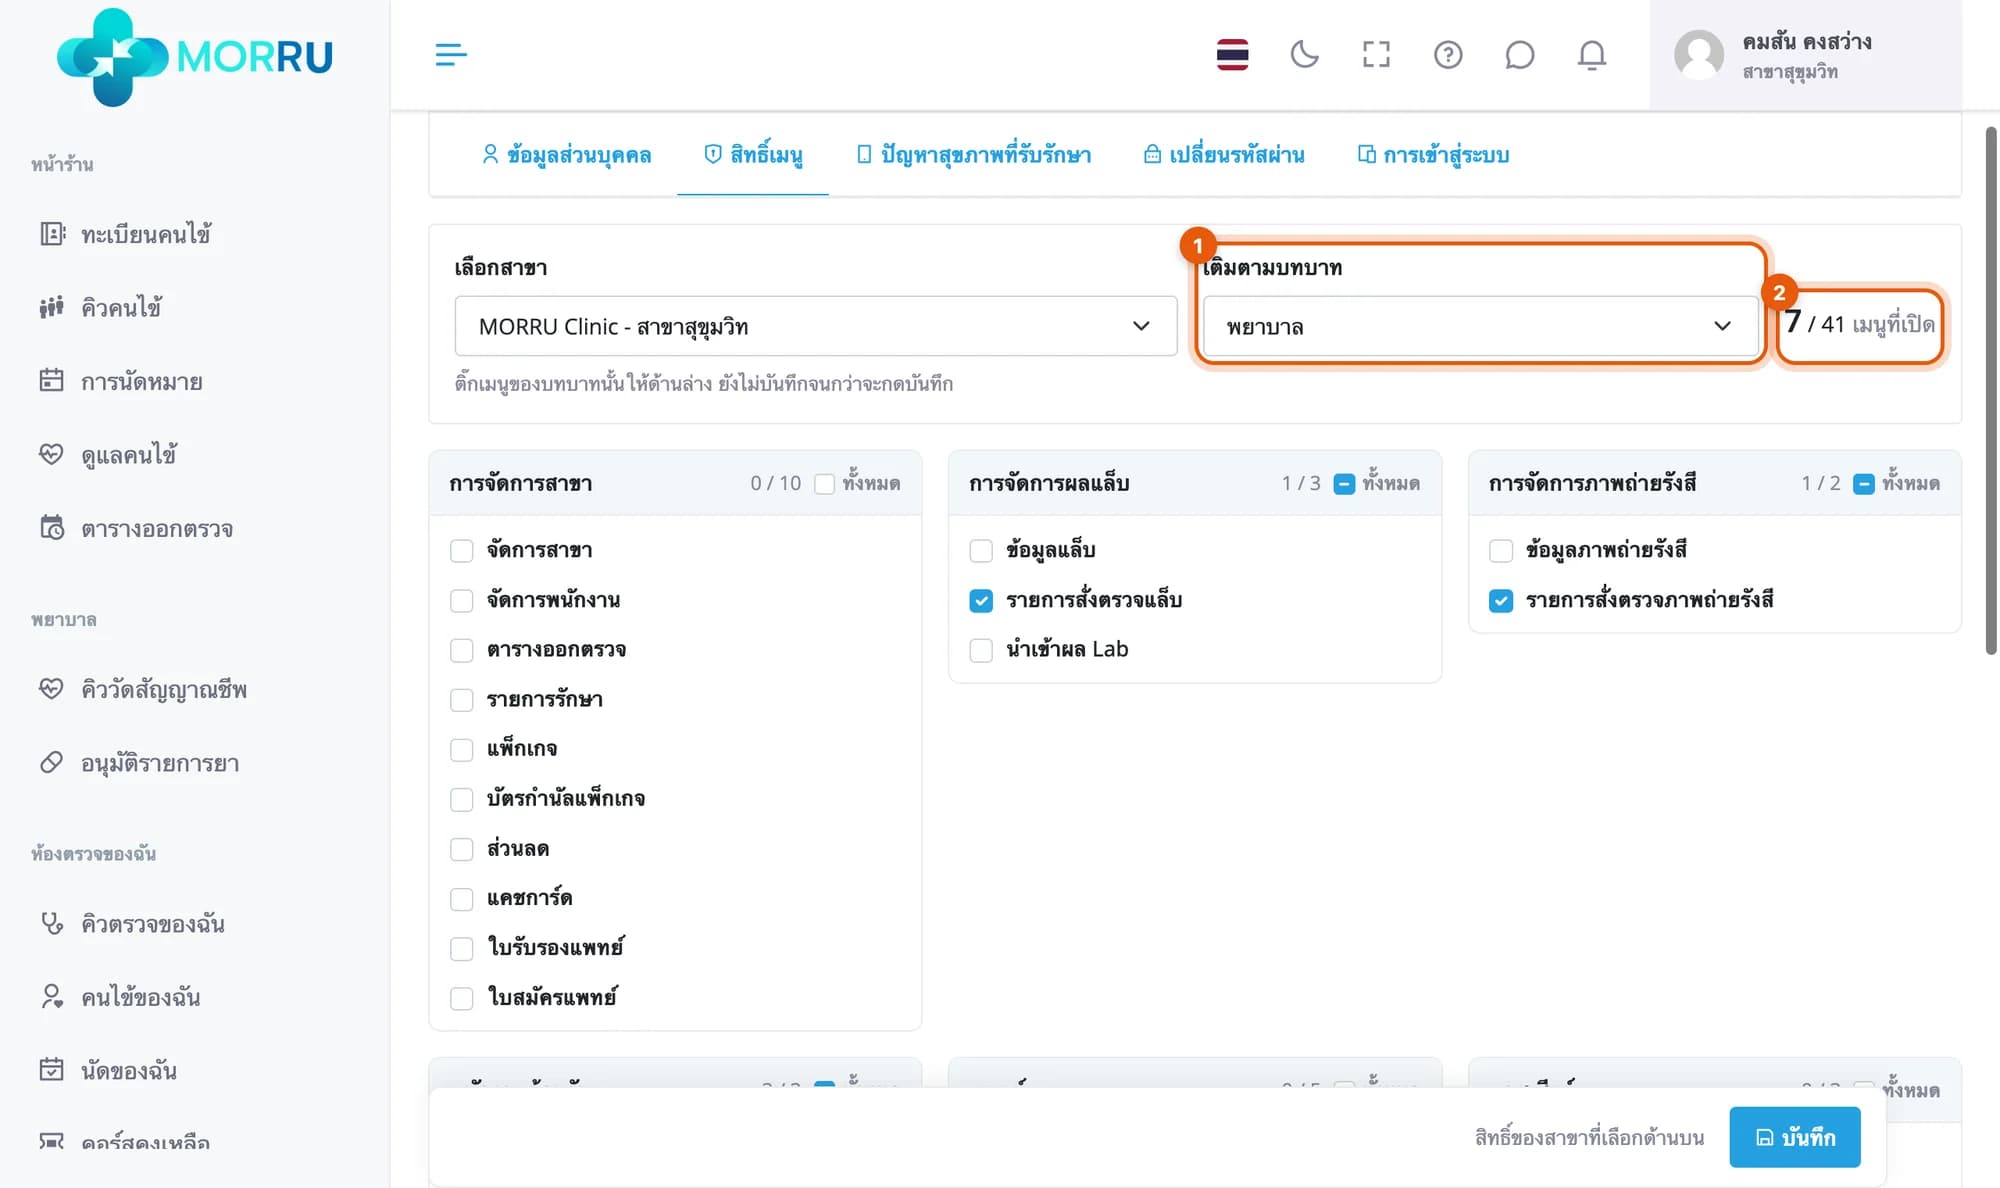Image resolution: width=2000 pixels, height=1188 pixels.
Task: Open การนัดหมาย calendar in the sidebar
Action: (x=120, y=381)
